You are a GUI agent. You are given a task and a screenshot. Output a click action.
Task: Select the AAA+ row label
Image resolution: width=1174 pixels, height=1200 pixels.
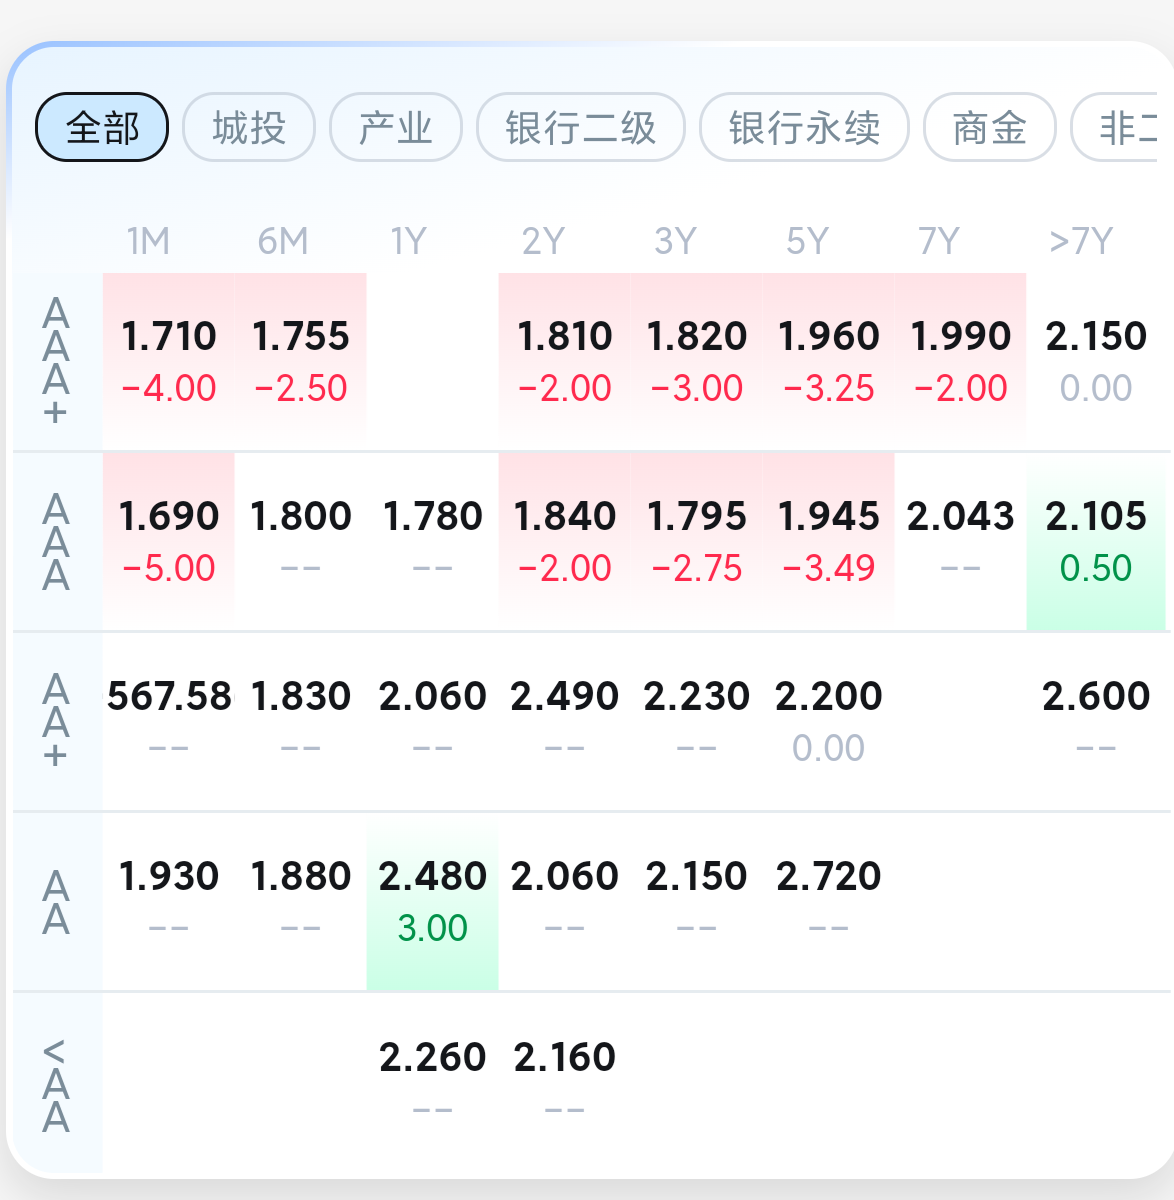(56, 361)
